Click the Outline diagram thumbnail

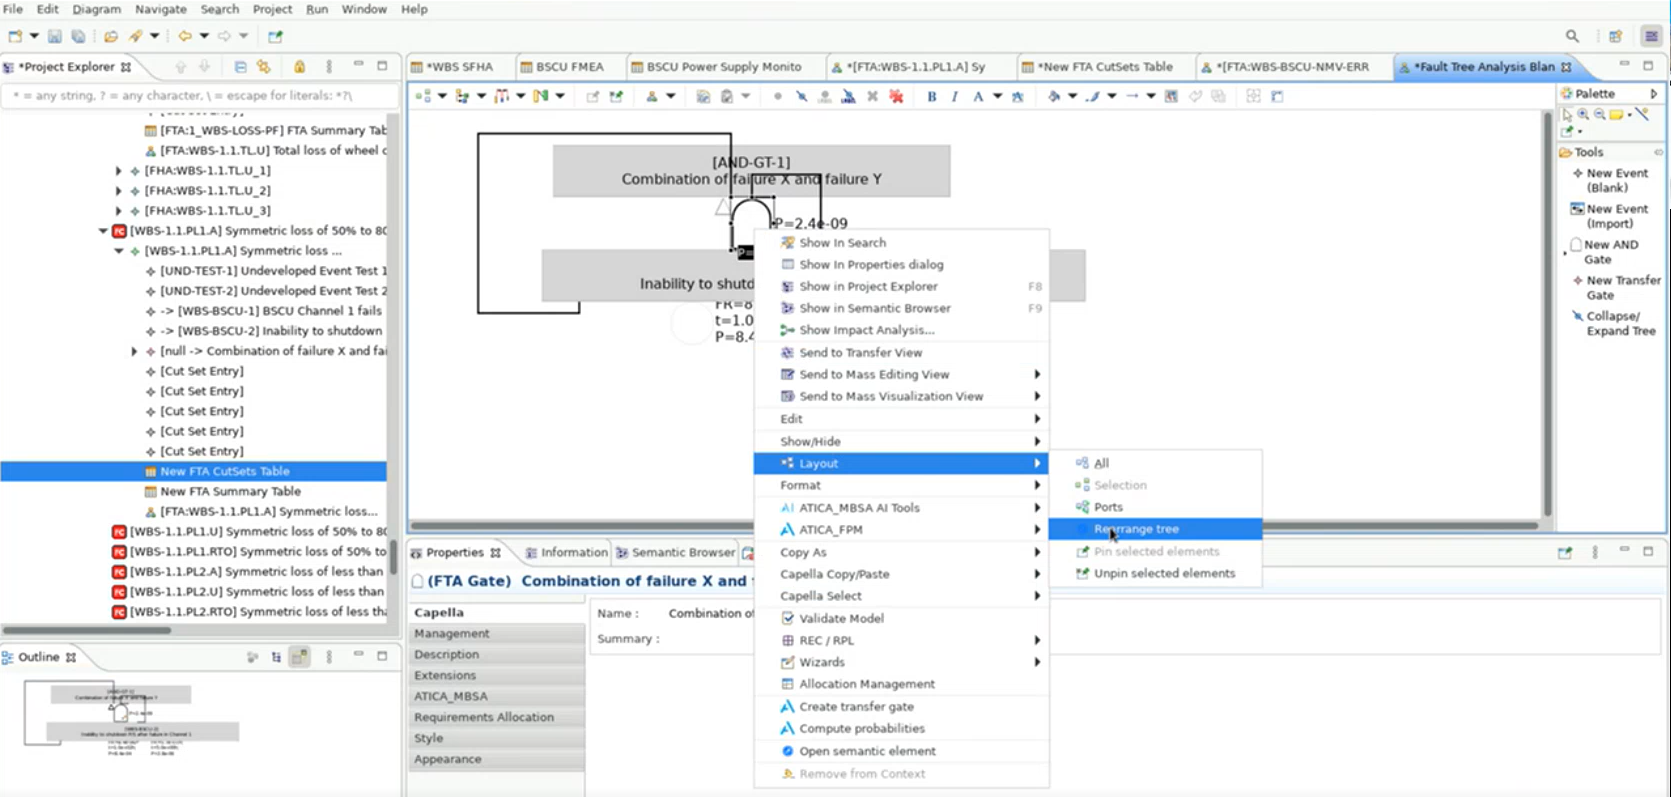[x=131, y=719]
